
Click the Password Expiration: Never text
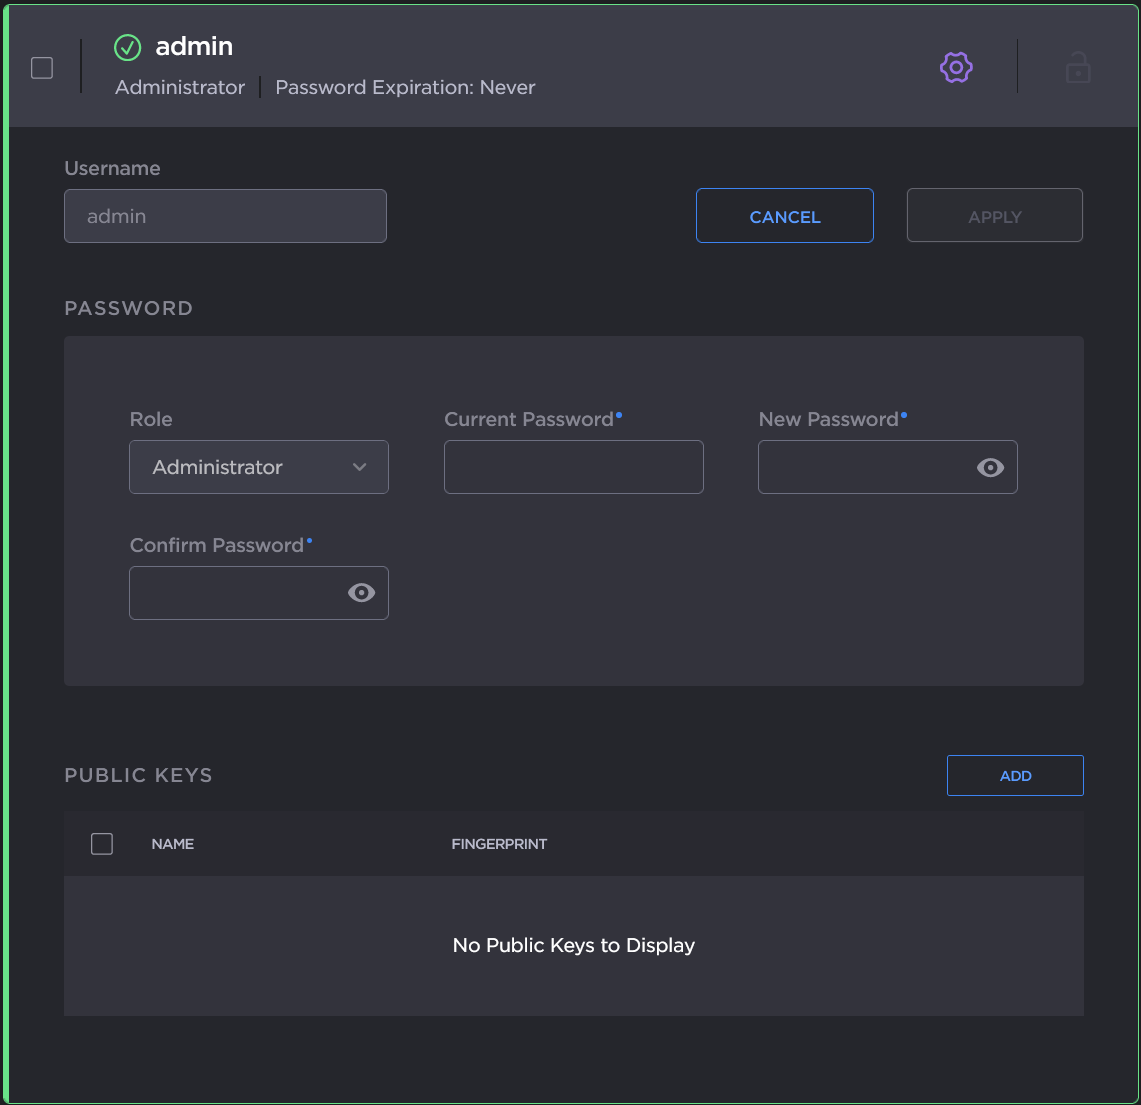coord(405,88)
